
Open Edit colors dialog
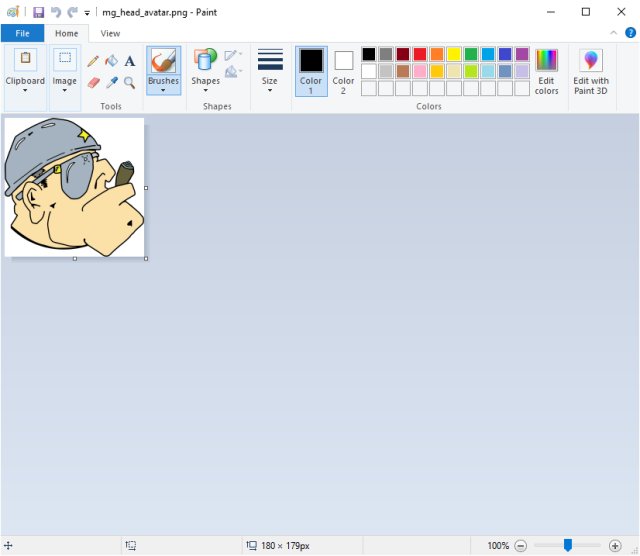coord(546,72)
